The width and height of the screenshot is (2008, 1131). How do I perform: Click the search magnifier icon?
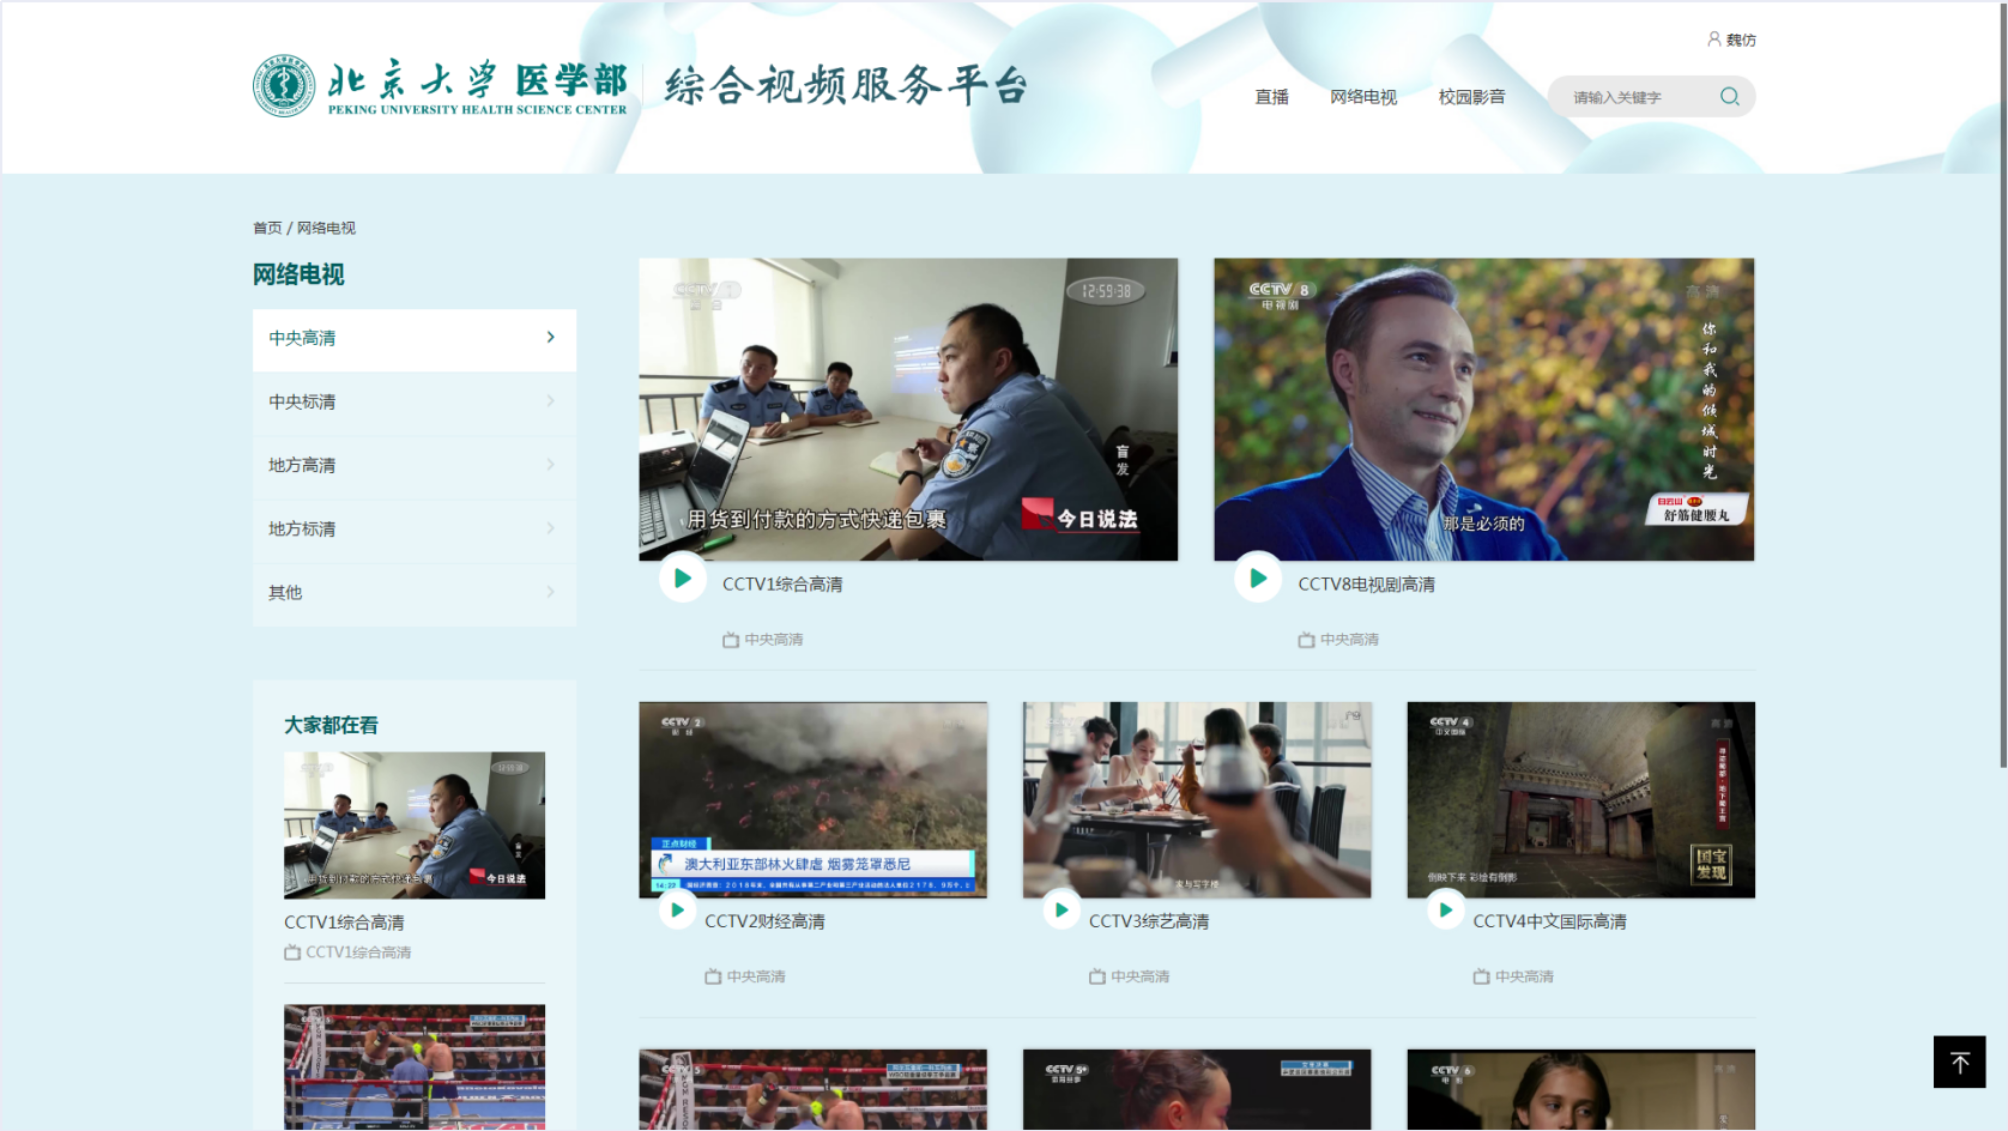click(1729, 96)
